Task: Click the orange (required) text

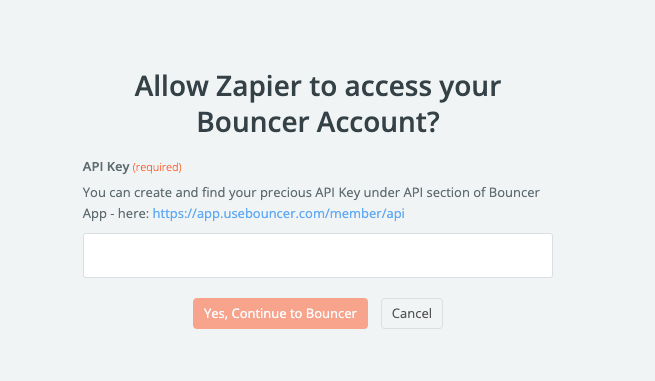Action: pos(157,167)
